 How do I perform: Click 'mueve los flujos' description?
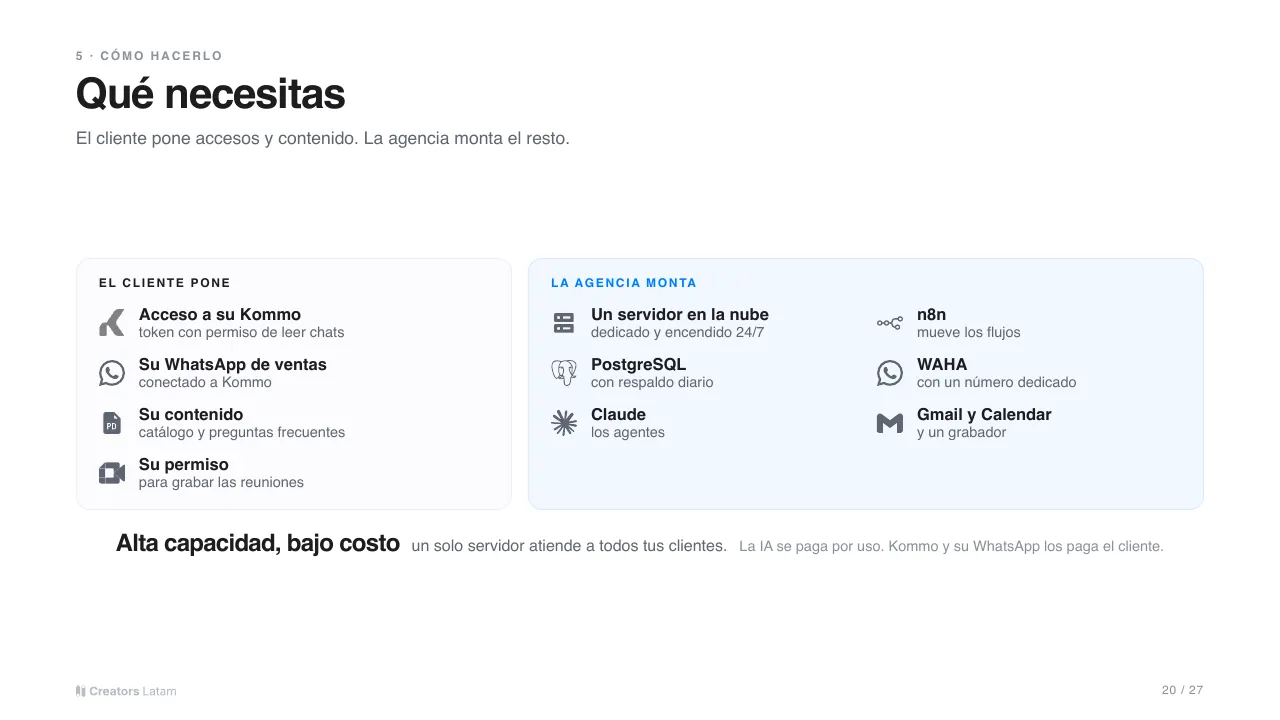[969, 332]
